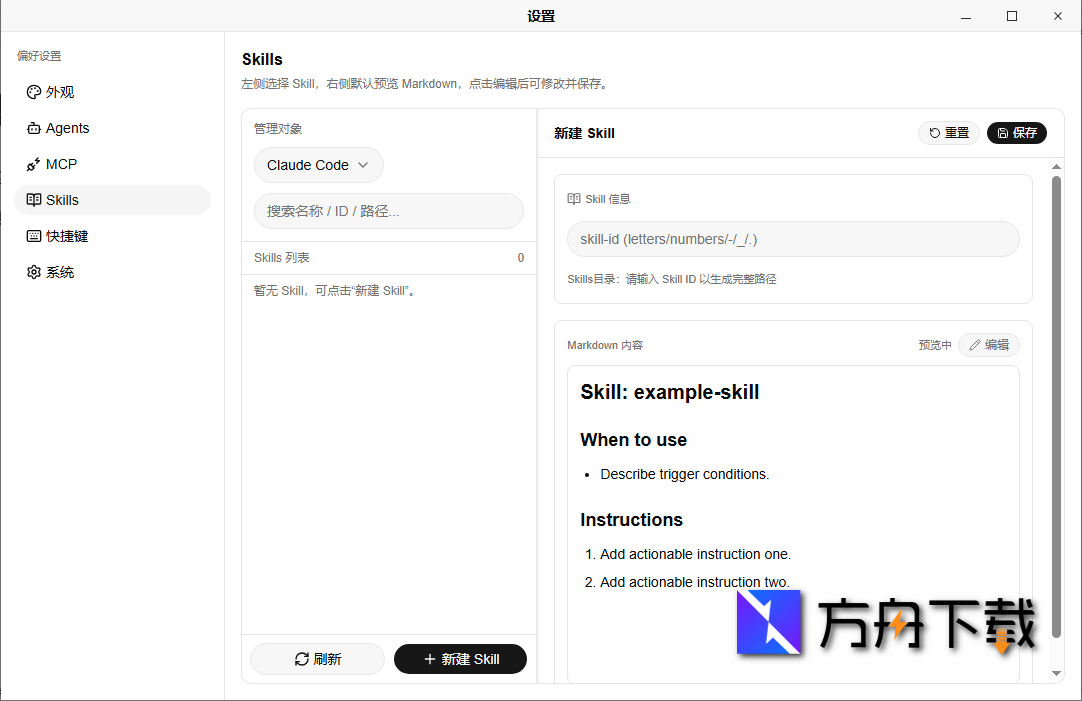Click the pencil icon on the 编辑 button
This screenshot has height=701, width=1082.
coord(973,344)
